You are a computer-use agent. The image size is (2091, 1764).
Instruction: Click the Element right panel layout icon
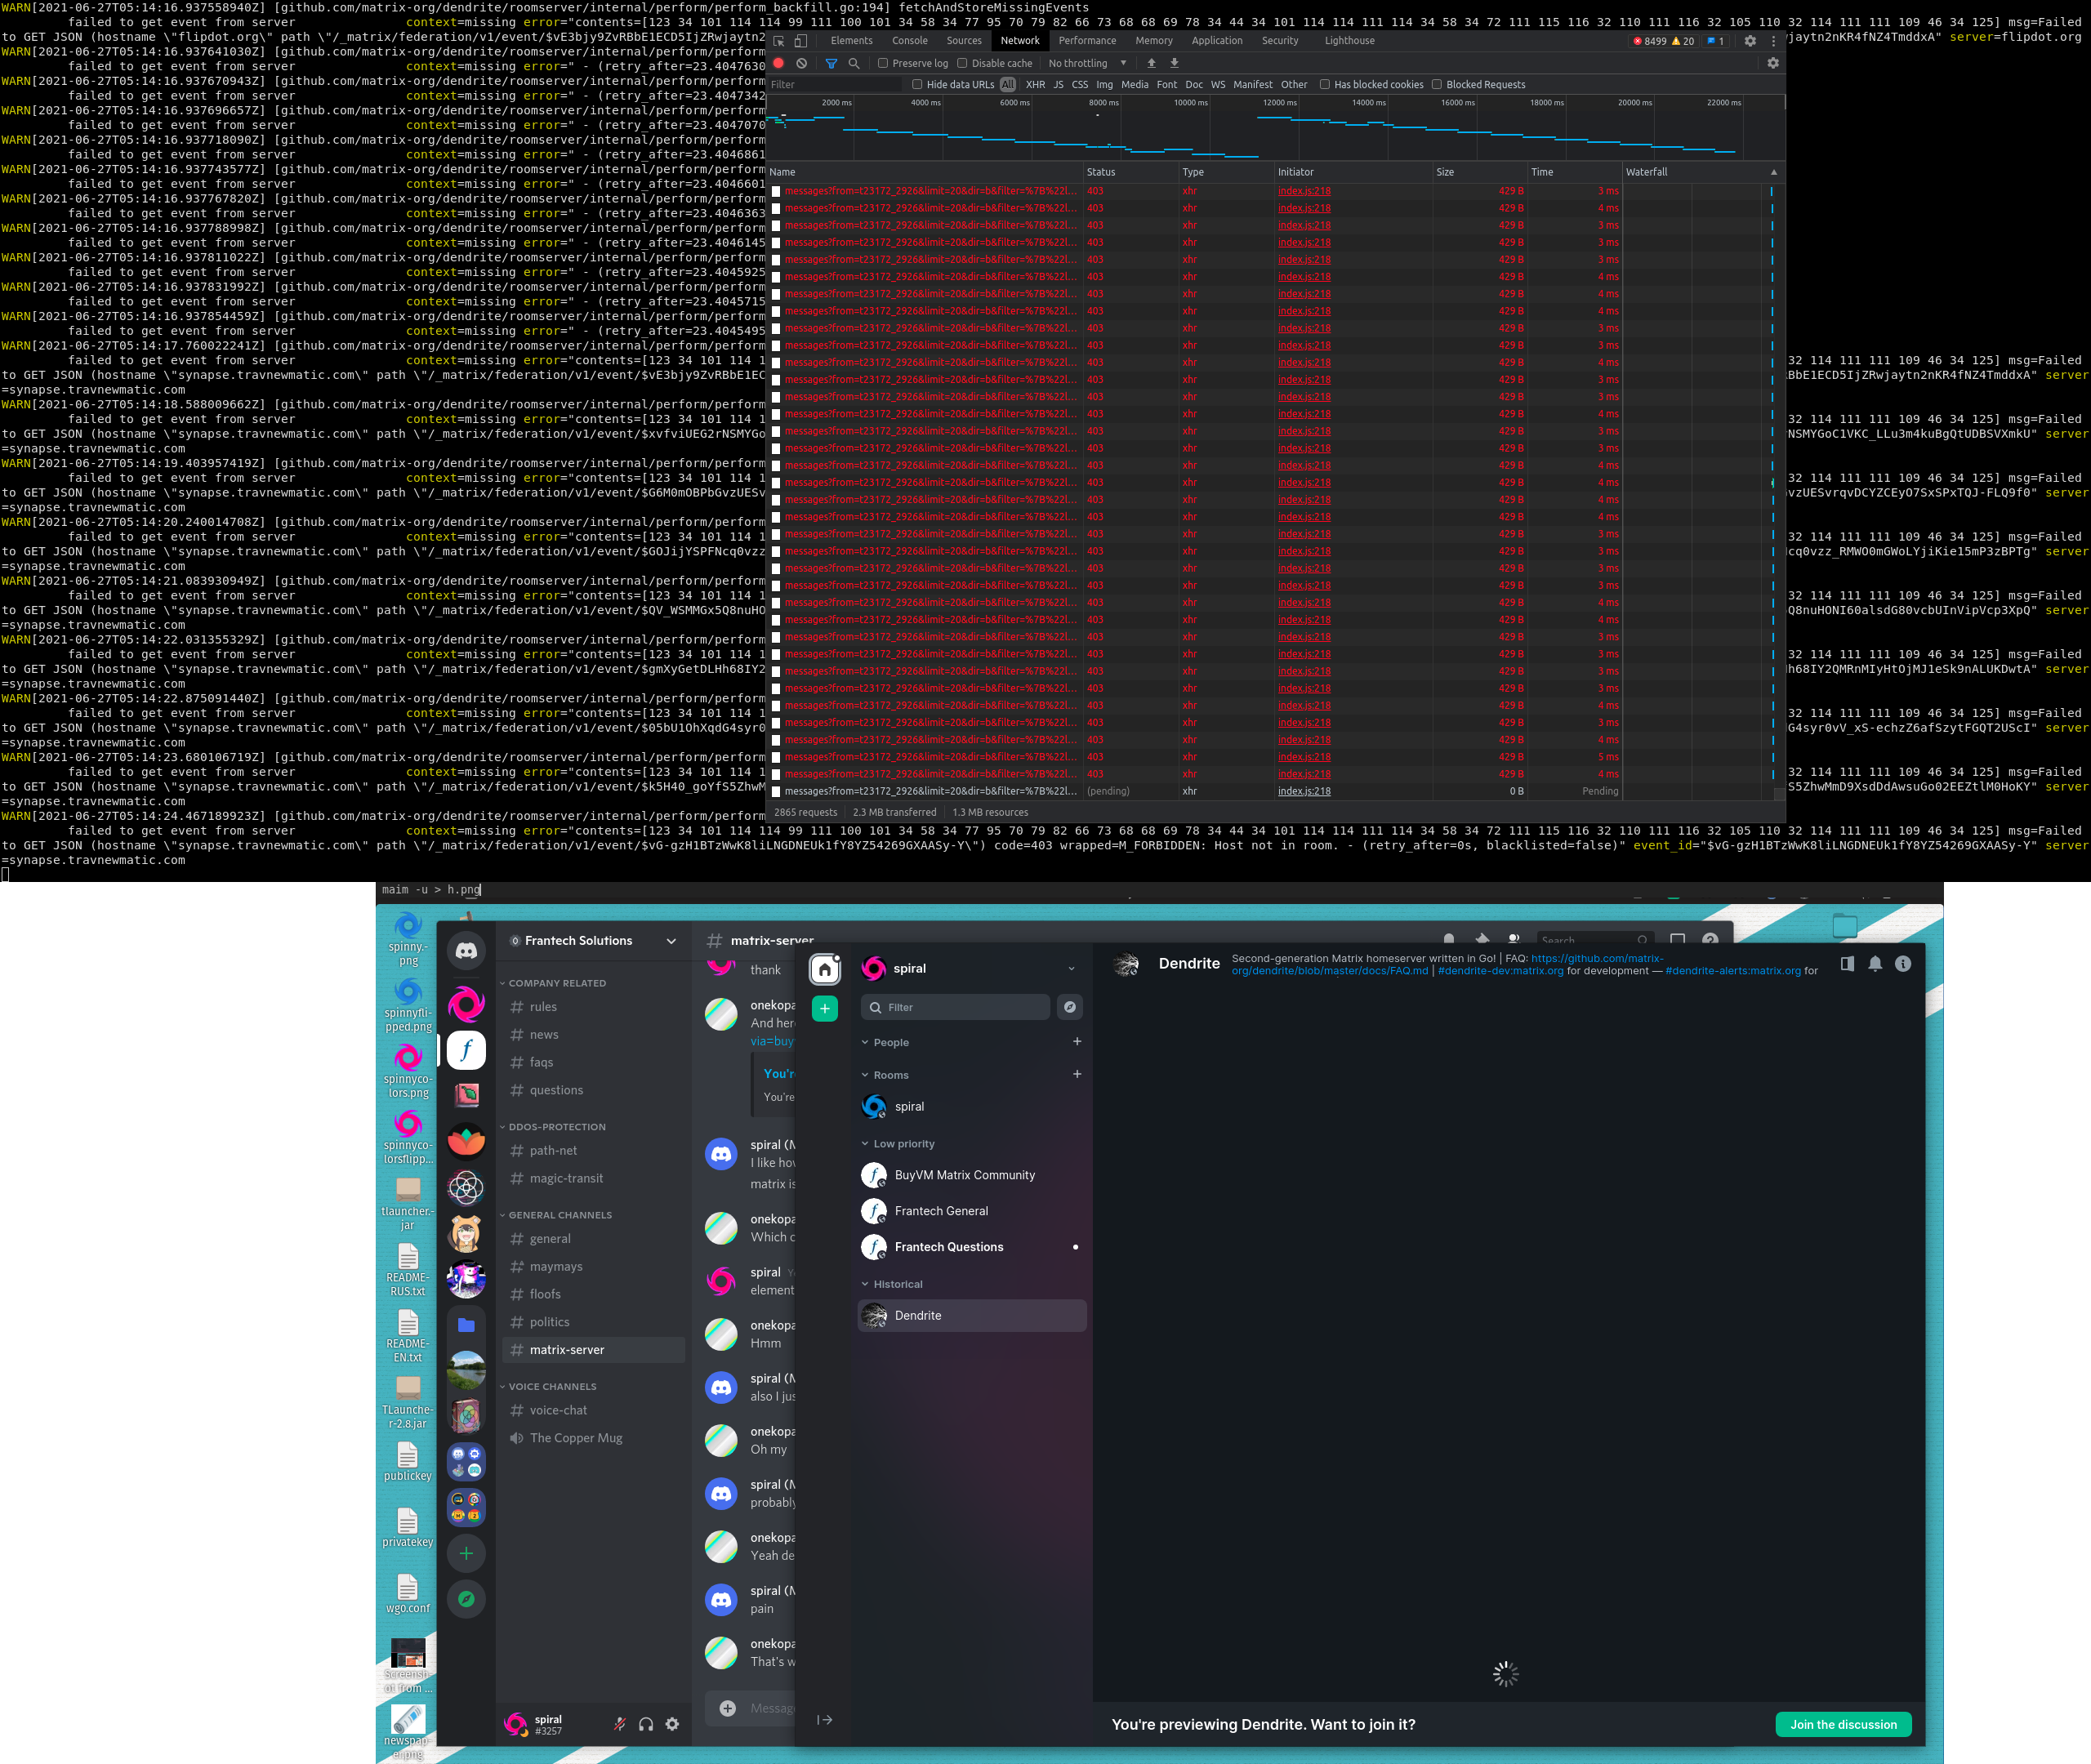pos(1847,964)
